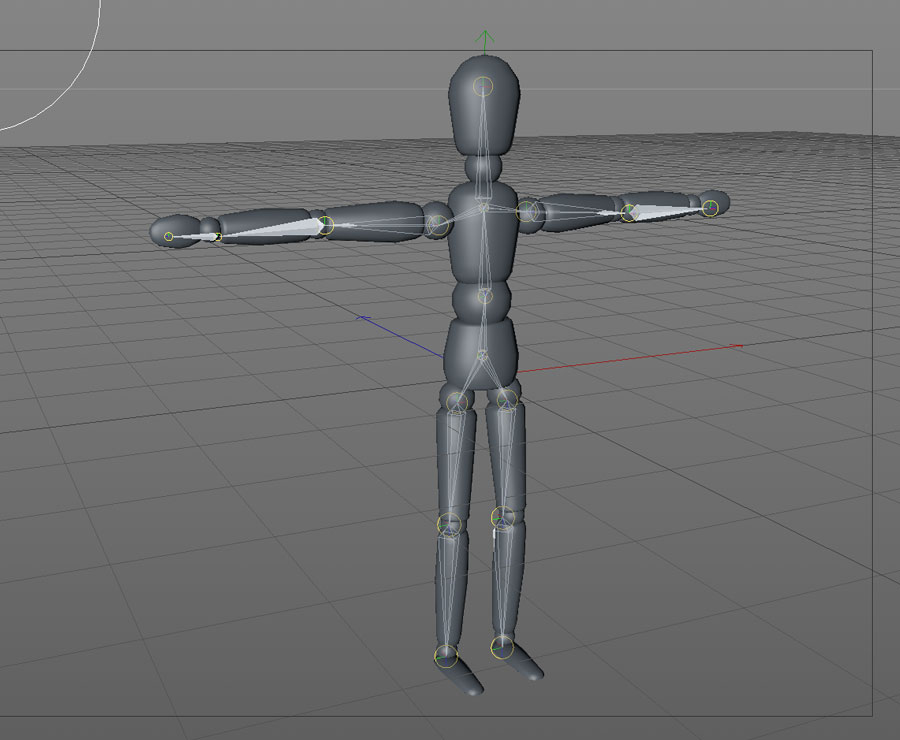Viewport: 900px width, 740px height.
Task: Pick the elbow joint on the screen-right arm
Action: [x=629, y=212]
